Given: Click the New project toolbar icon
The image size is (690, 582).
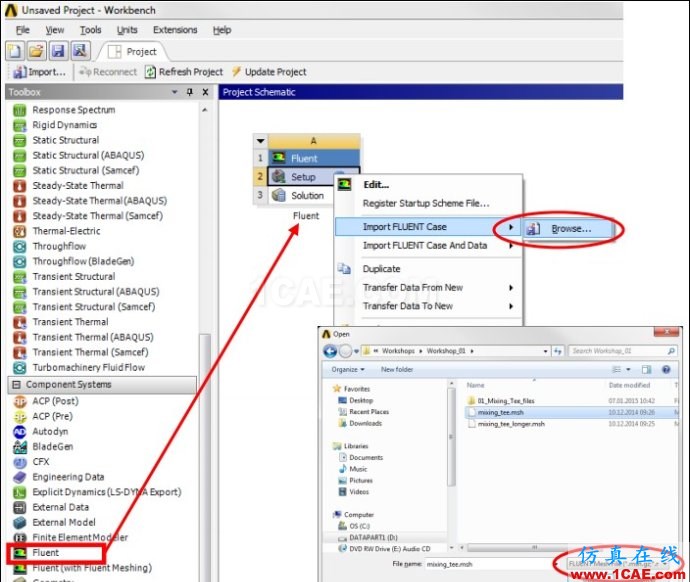Looking at the screenshot, I should 15,51.
